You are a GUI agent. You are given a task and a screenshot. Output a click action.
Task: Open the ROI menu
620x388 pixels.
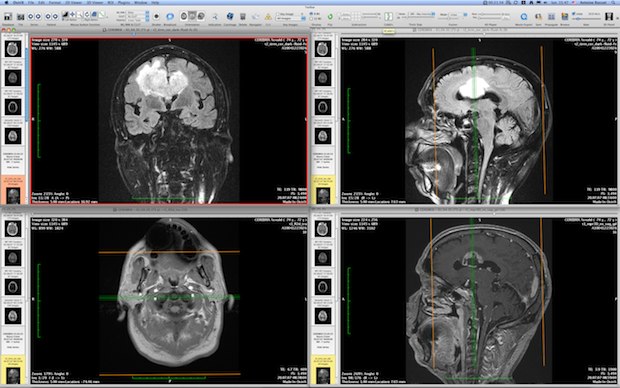pos(110,3)
